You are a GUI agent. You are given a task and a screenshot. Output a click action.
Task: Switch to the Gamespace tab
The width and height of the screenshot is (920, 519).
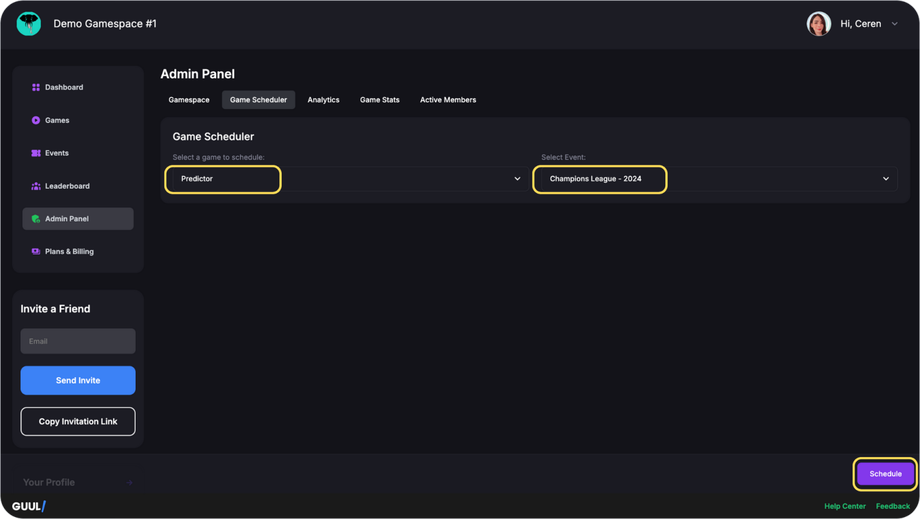189,100
